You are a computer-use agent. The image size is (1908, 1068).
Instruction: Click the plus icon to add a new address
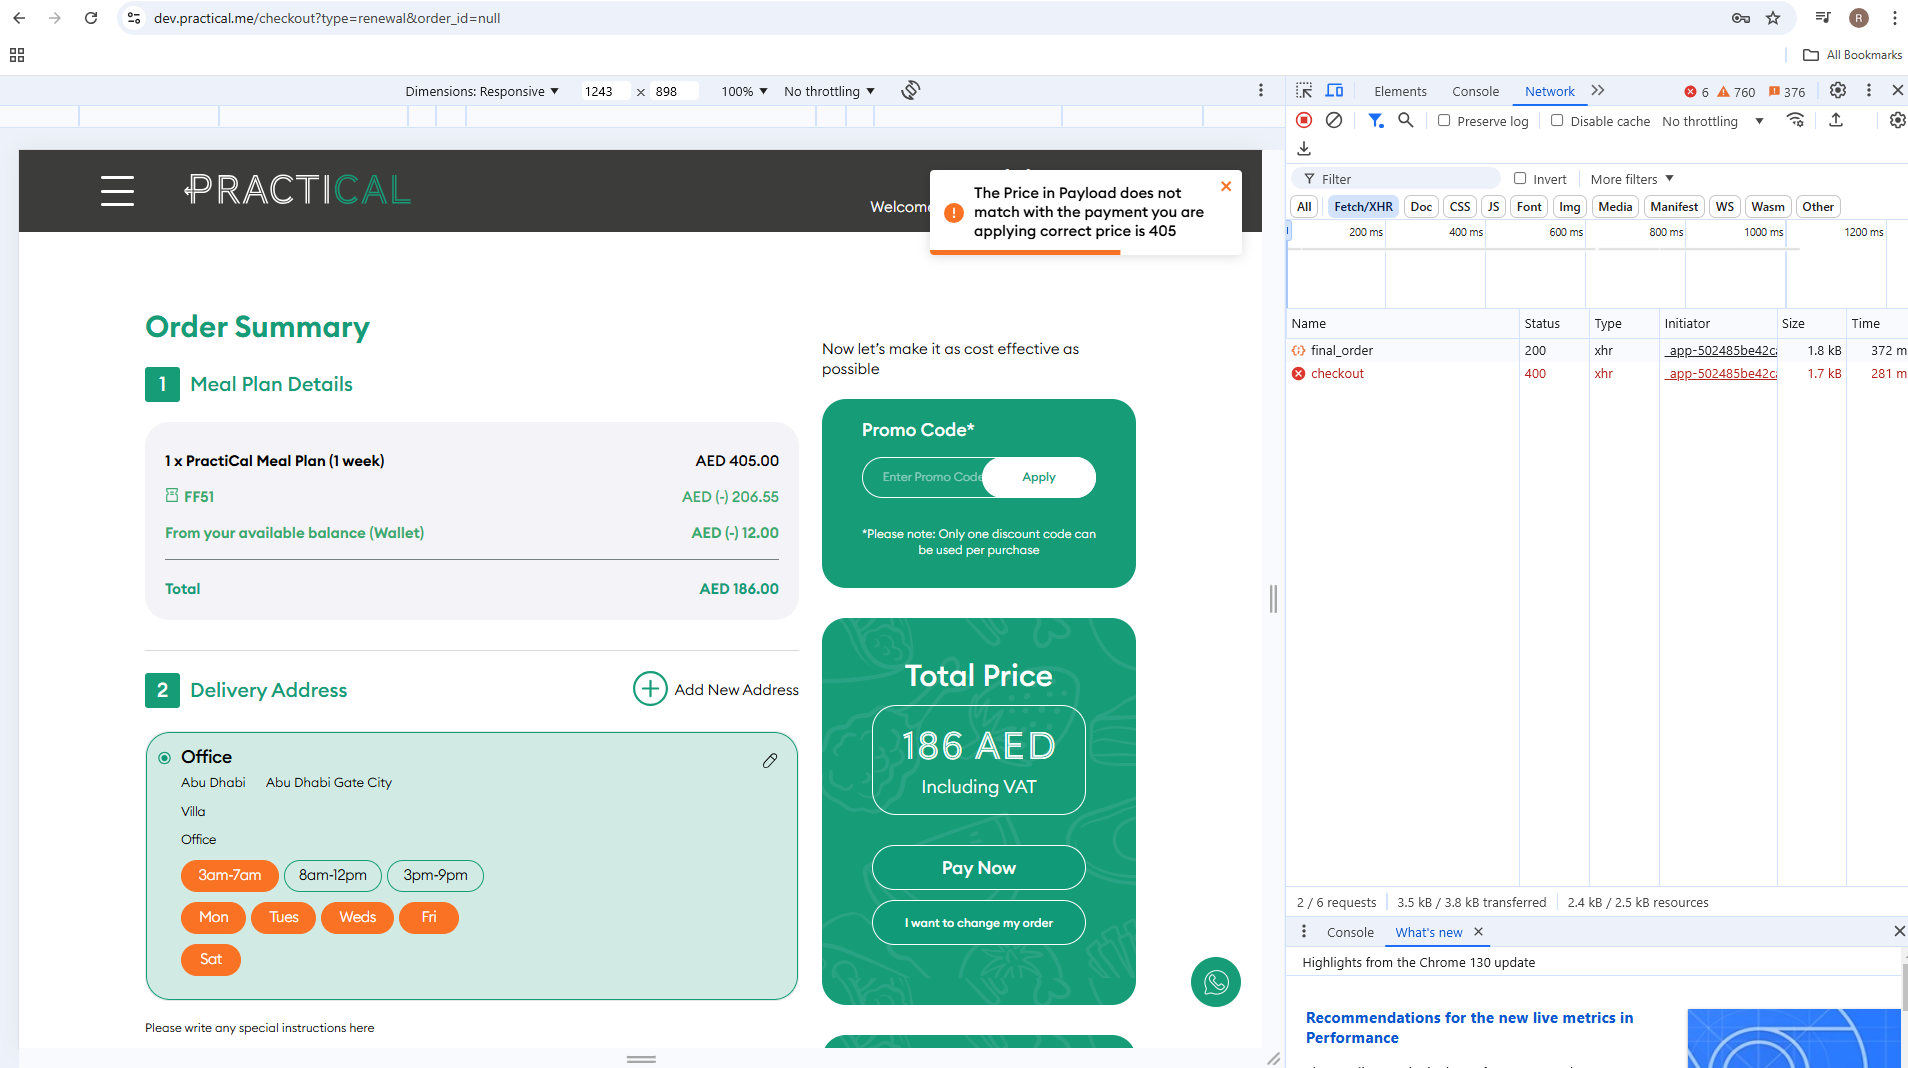(650, 689)
